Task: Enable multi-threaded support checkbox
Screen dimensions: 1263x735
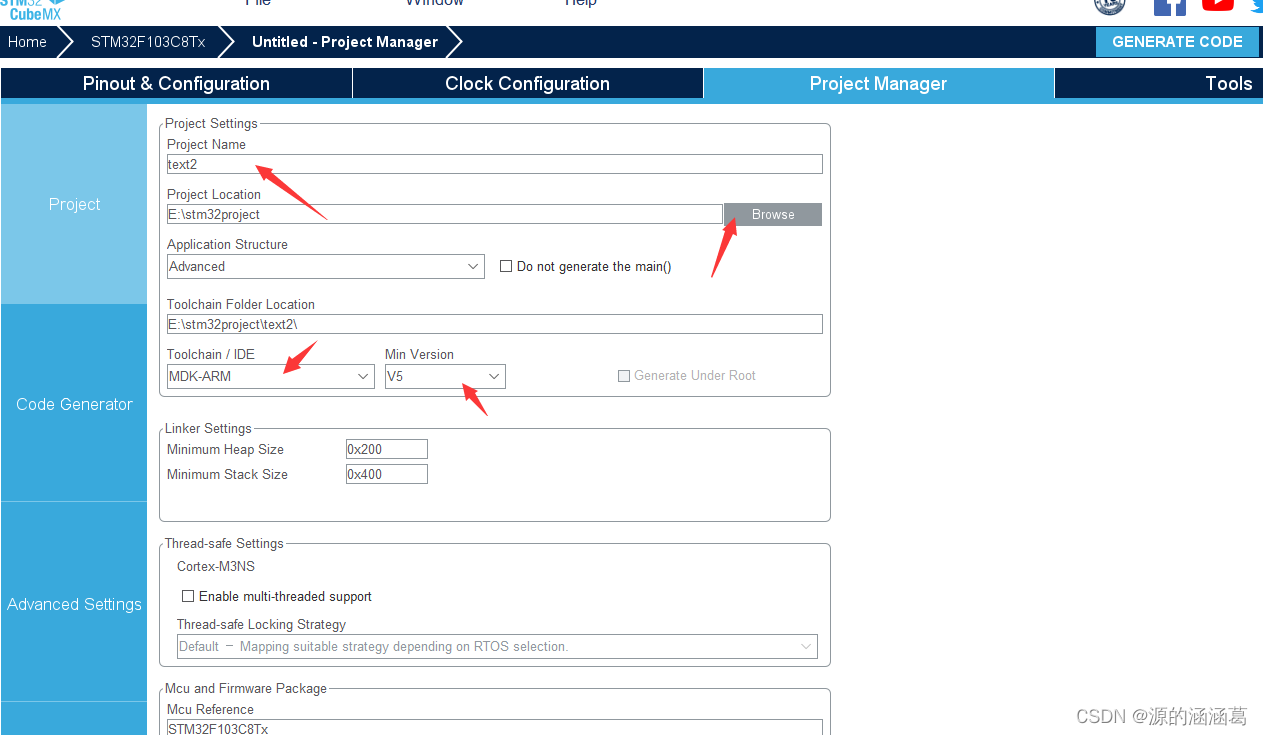Action: 188,596
